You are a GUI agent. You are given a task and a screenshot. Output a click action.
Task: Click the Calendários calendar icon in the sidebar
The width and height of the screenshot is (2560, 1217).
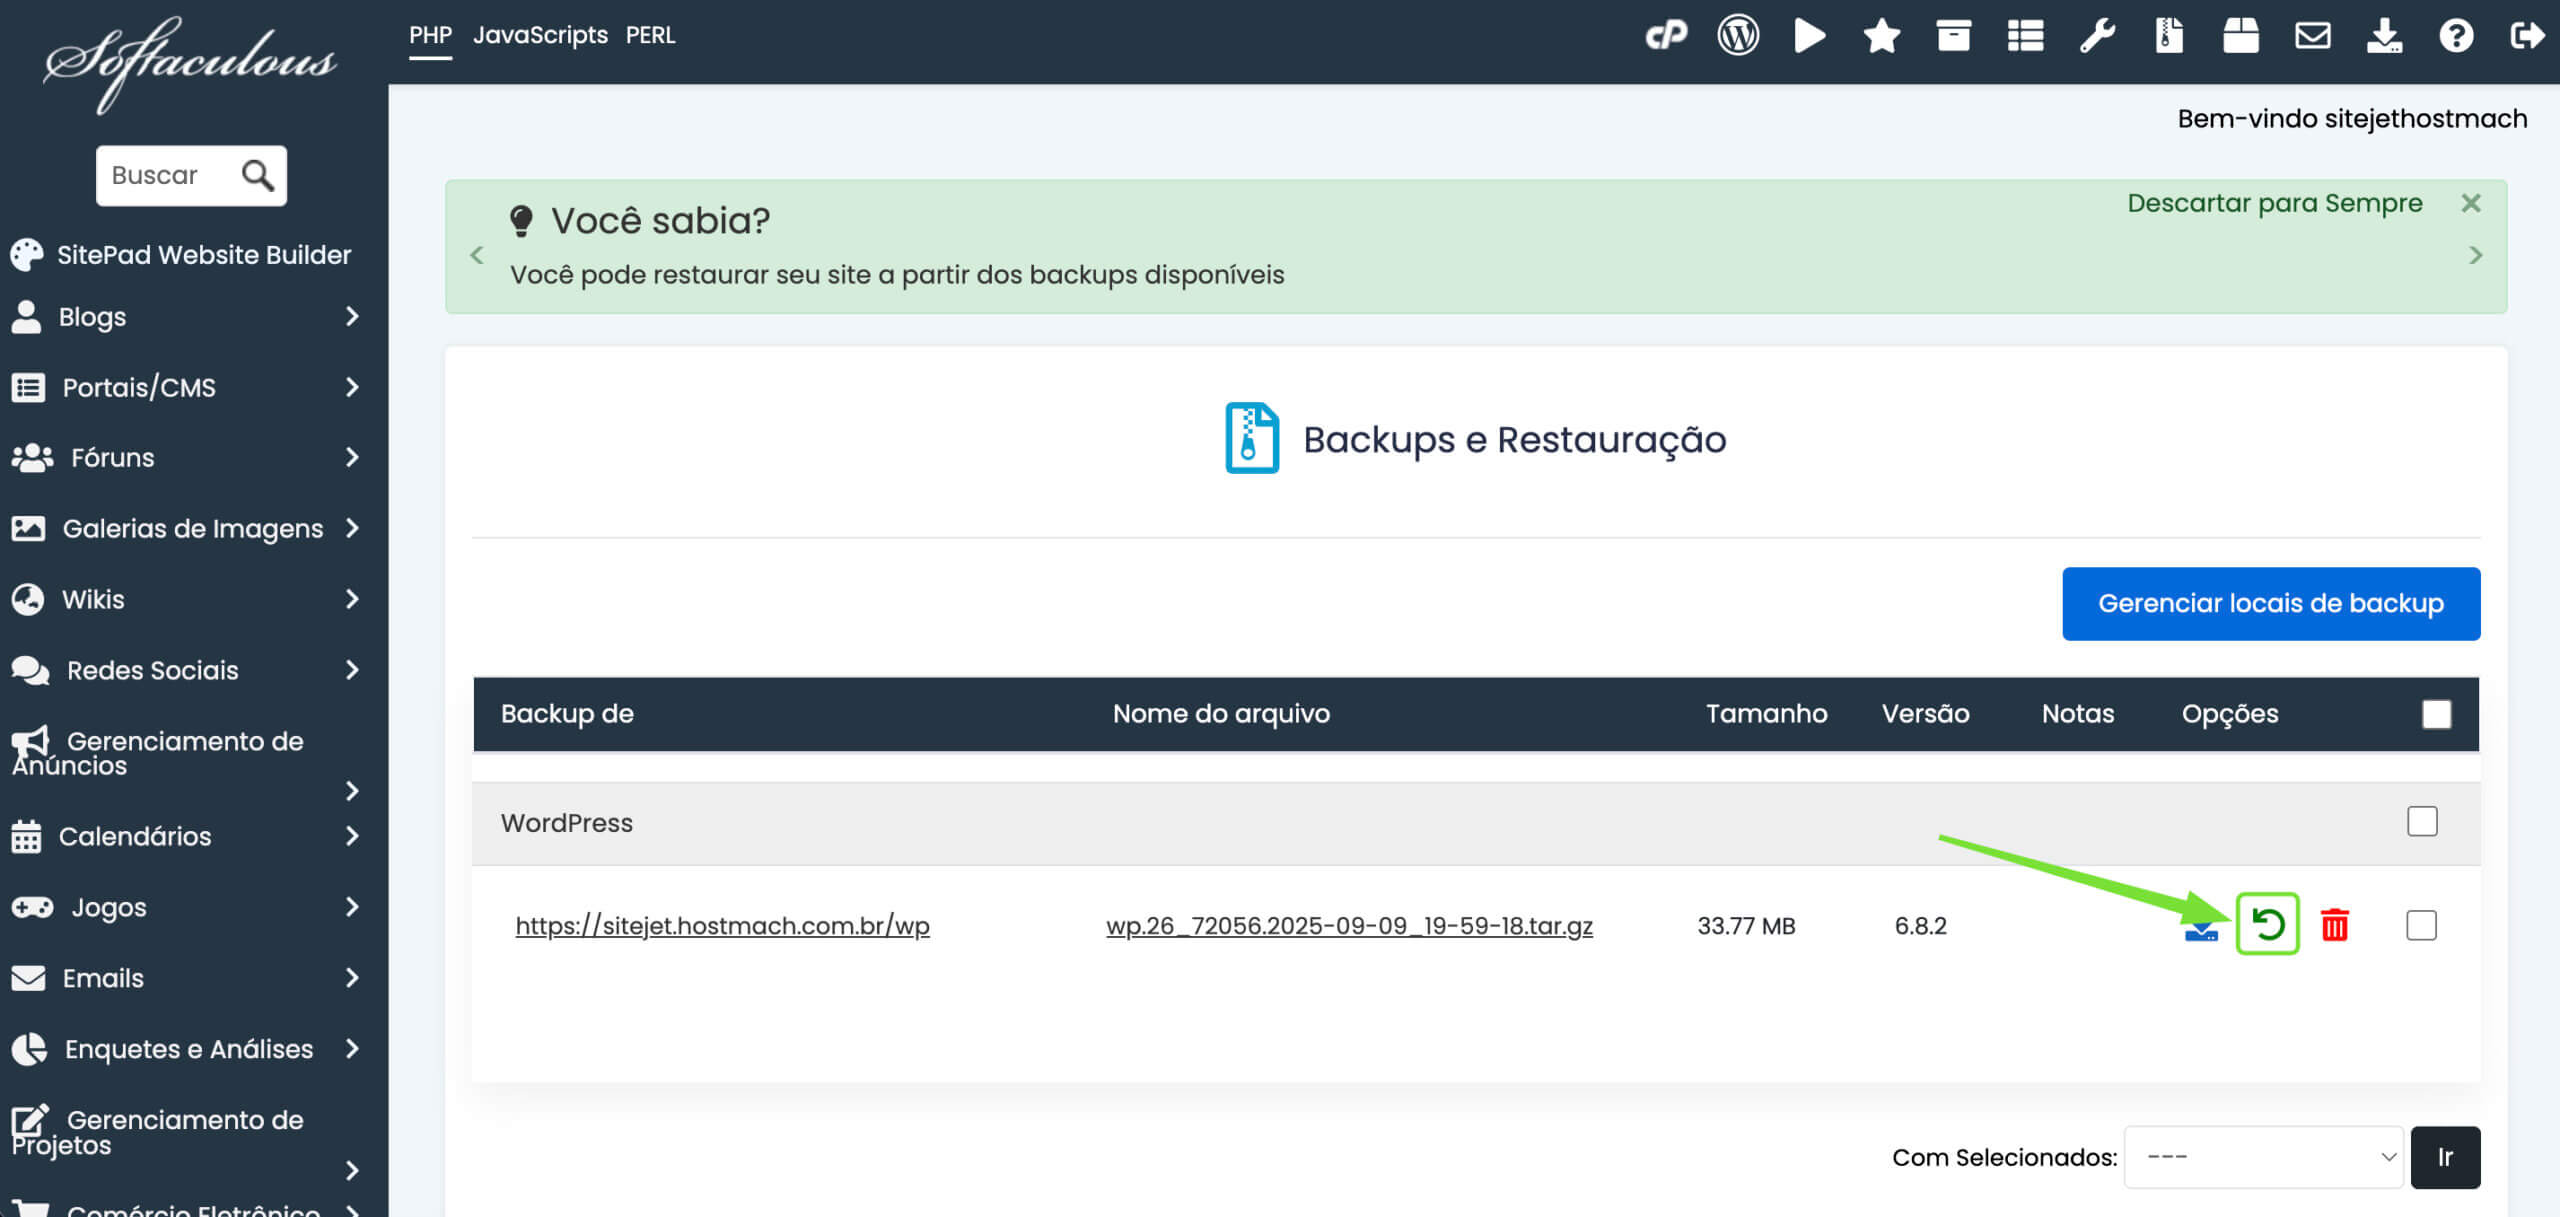point(27,836)
